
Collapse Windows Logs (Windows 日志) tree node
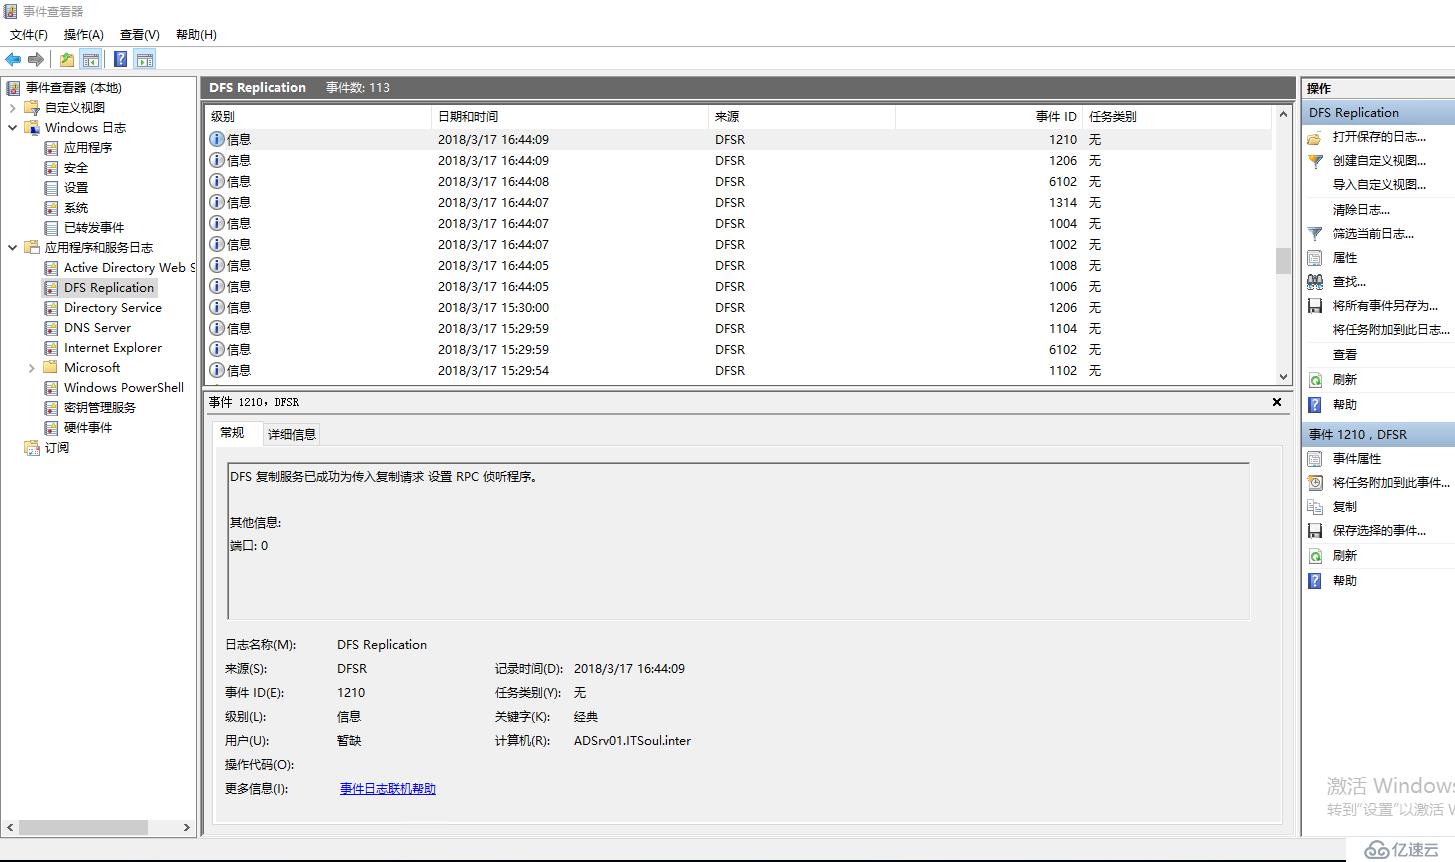click(x=12, y=128)
